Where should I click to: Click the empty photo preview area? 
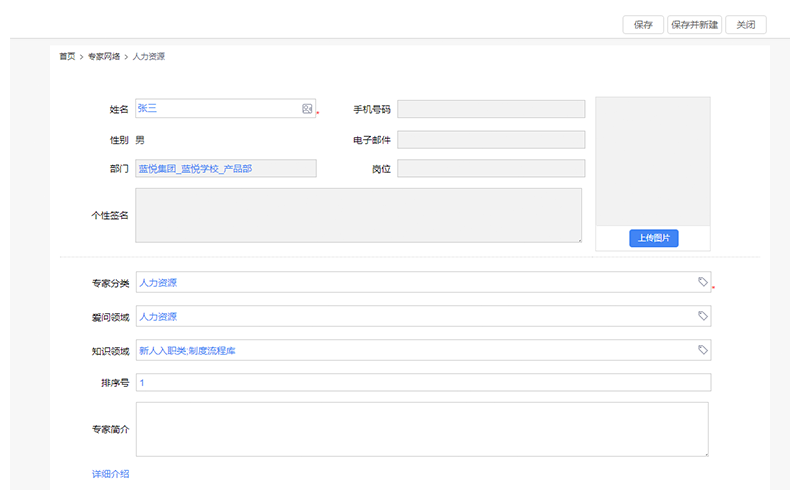tap(653, 161)
